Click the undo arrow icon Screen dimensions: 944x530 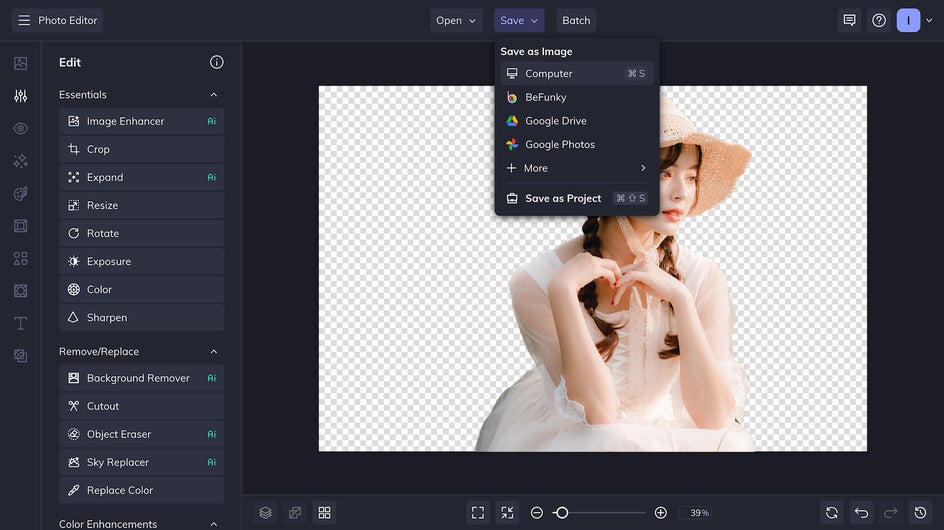(x=862, y=512)
